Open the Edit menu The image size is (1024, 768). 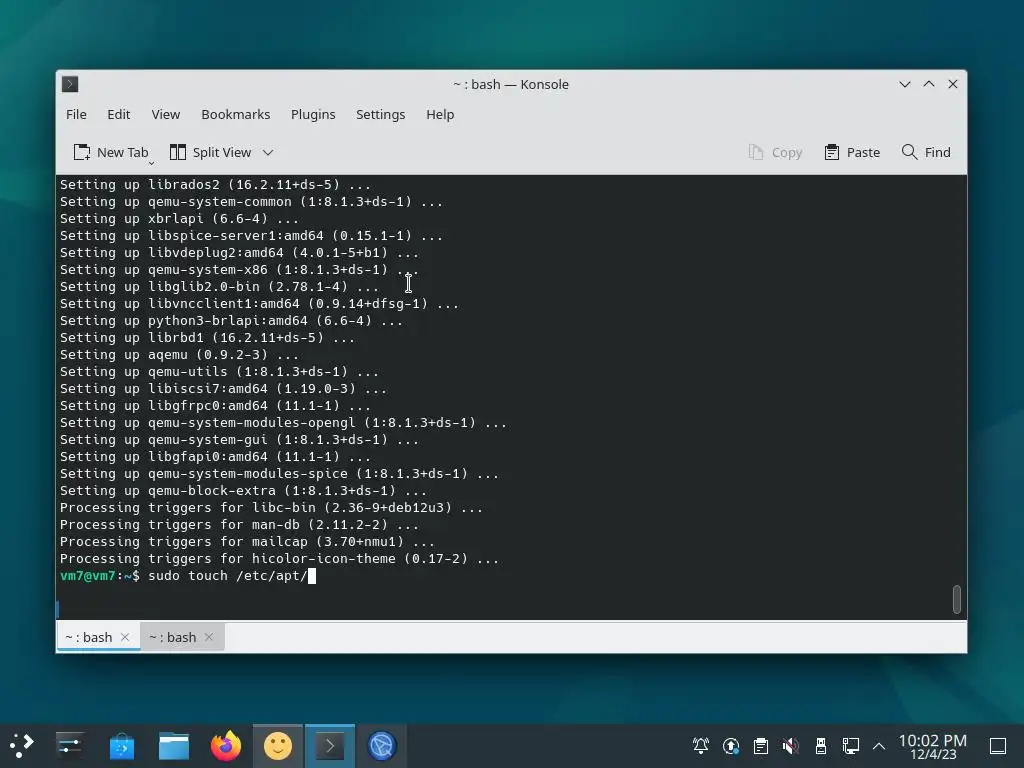click(118, 114)
